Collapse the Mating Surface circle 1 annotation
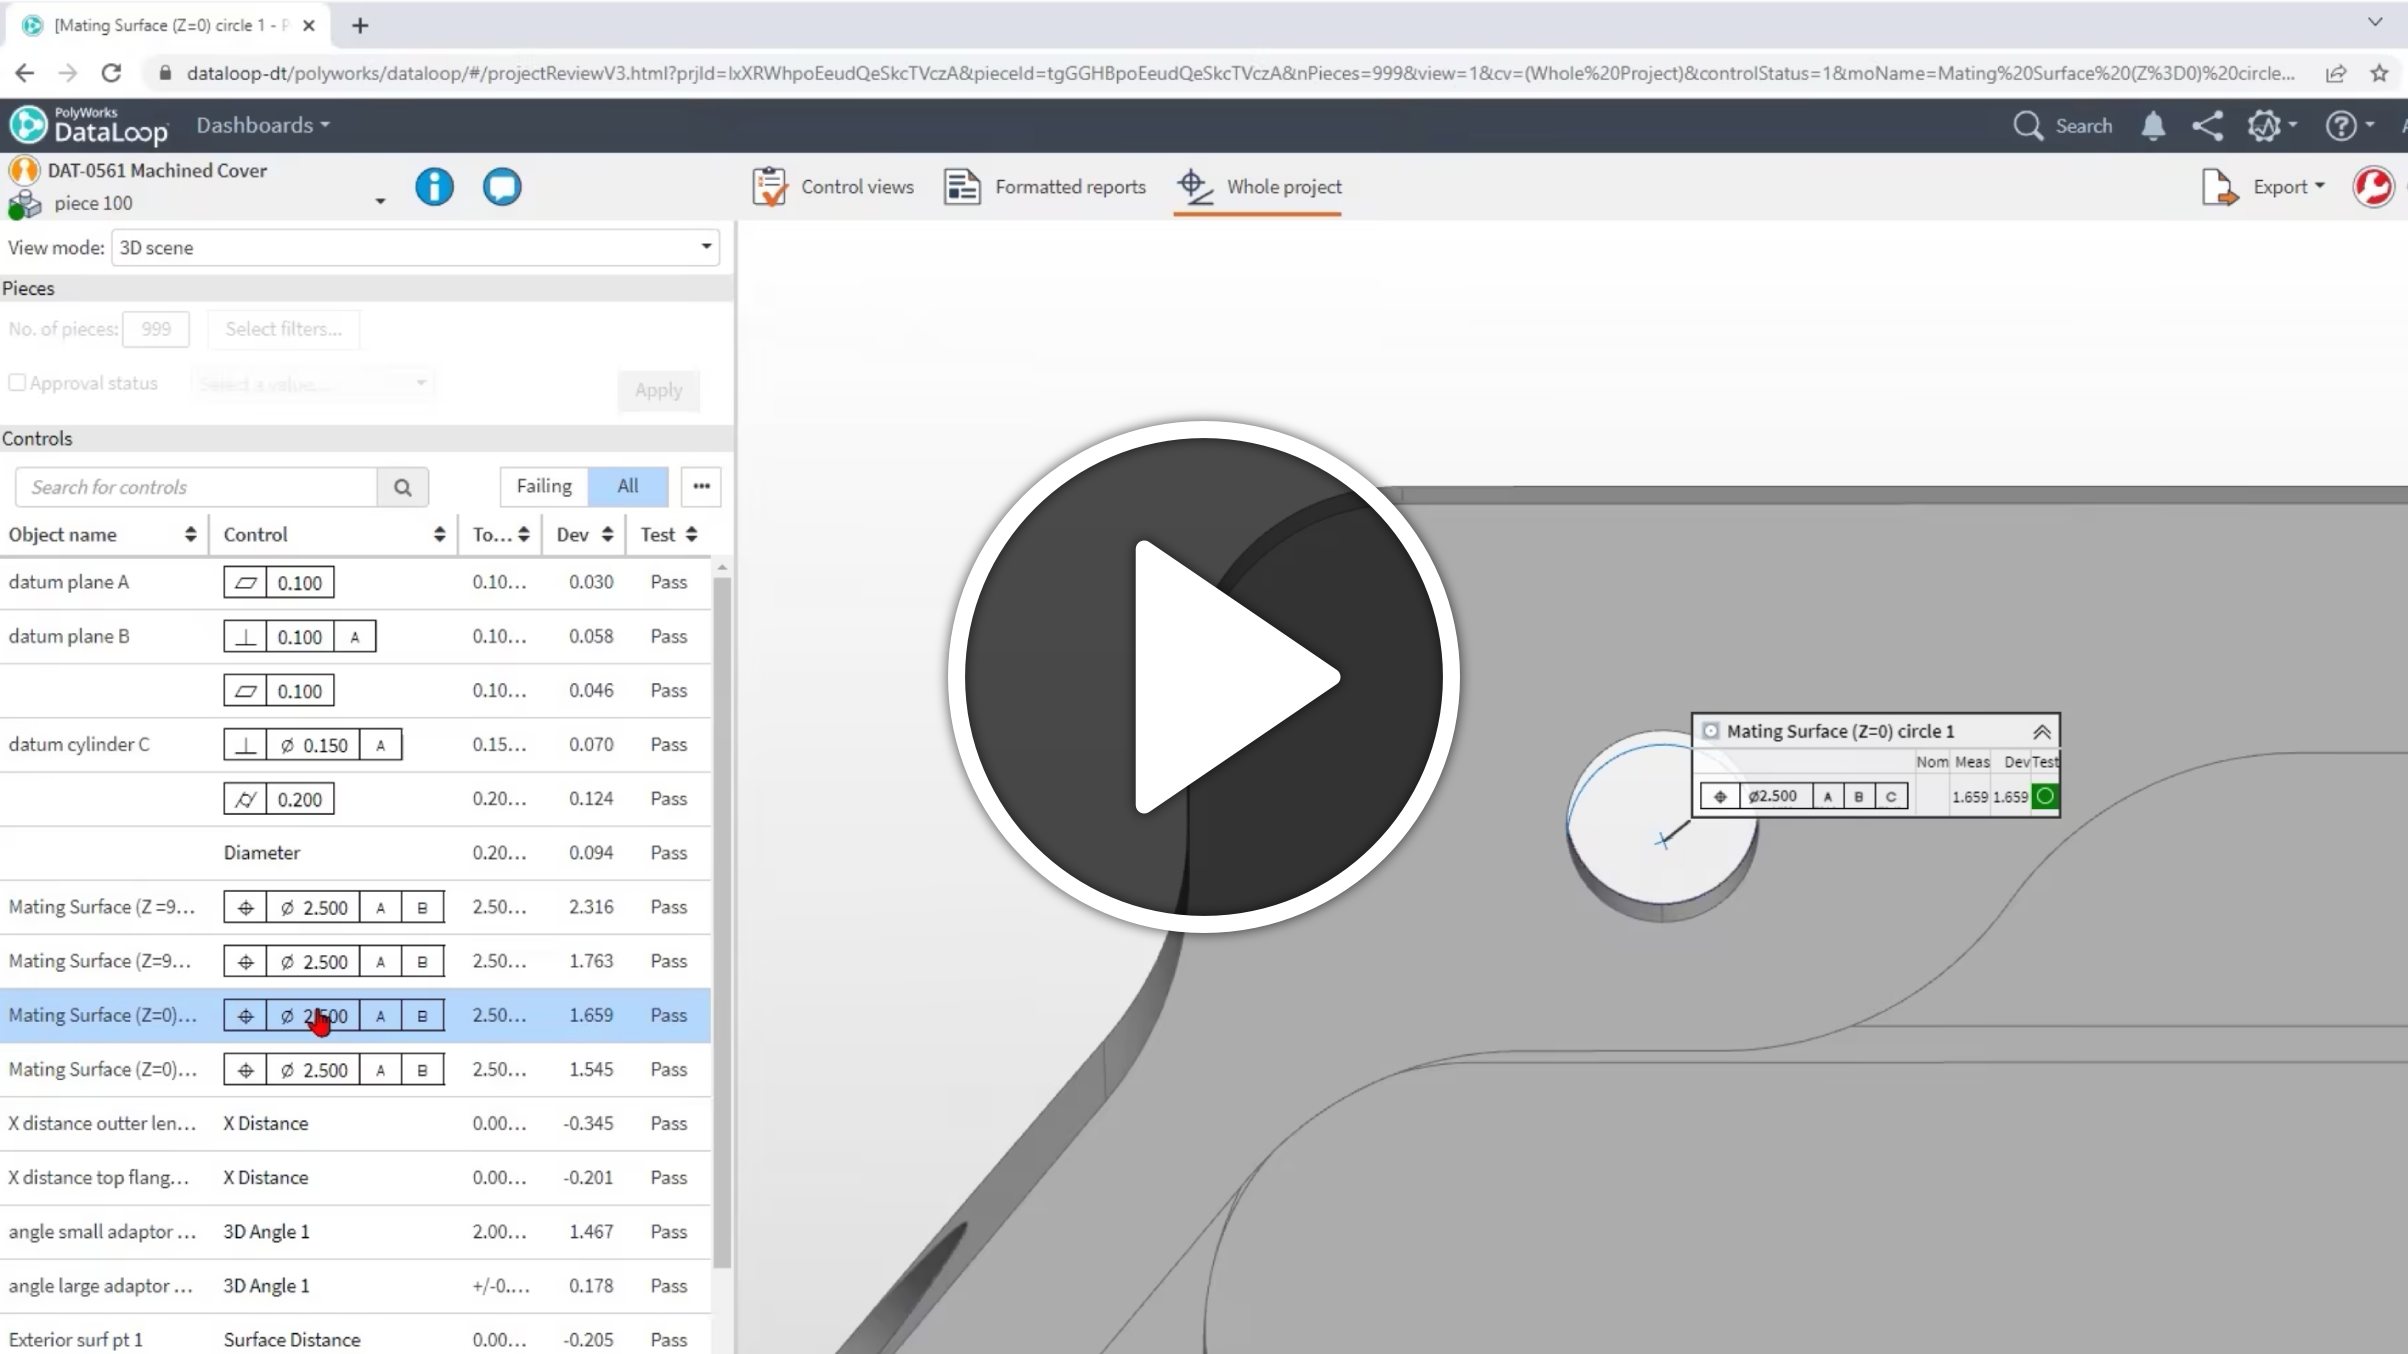This screenshot has width=2408, height=1354. coord(2041,731)
